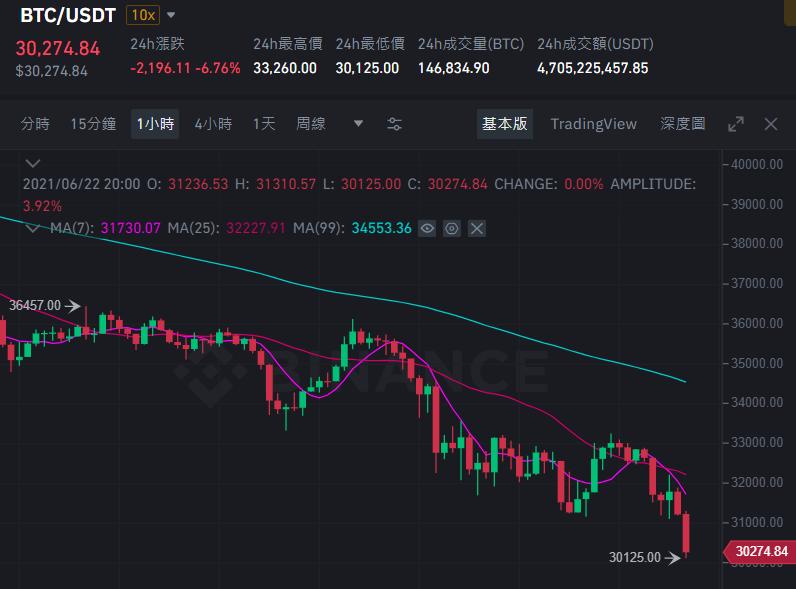Close the chart panel
This screenshot has height=589, width=796.
click(x=771, y=124)
